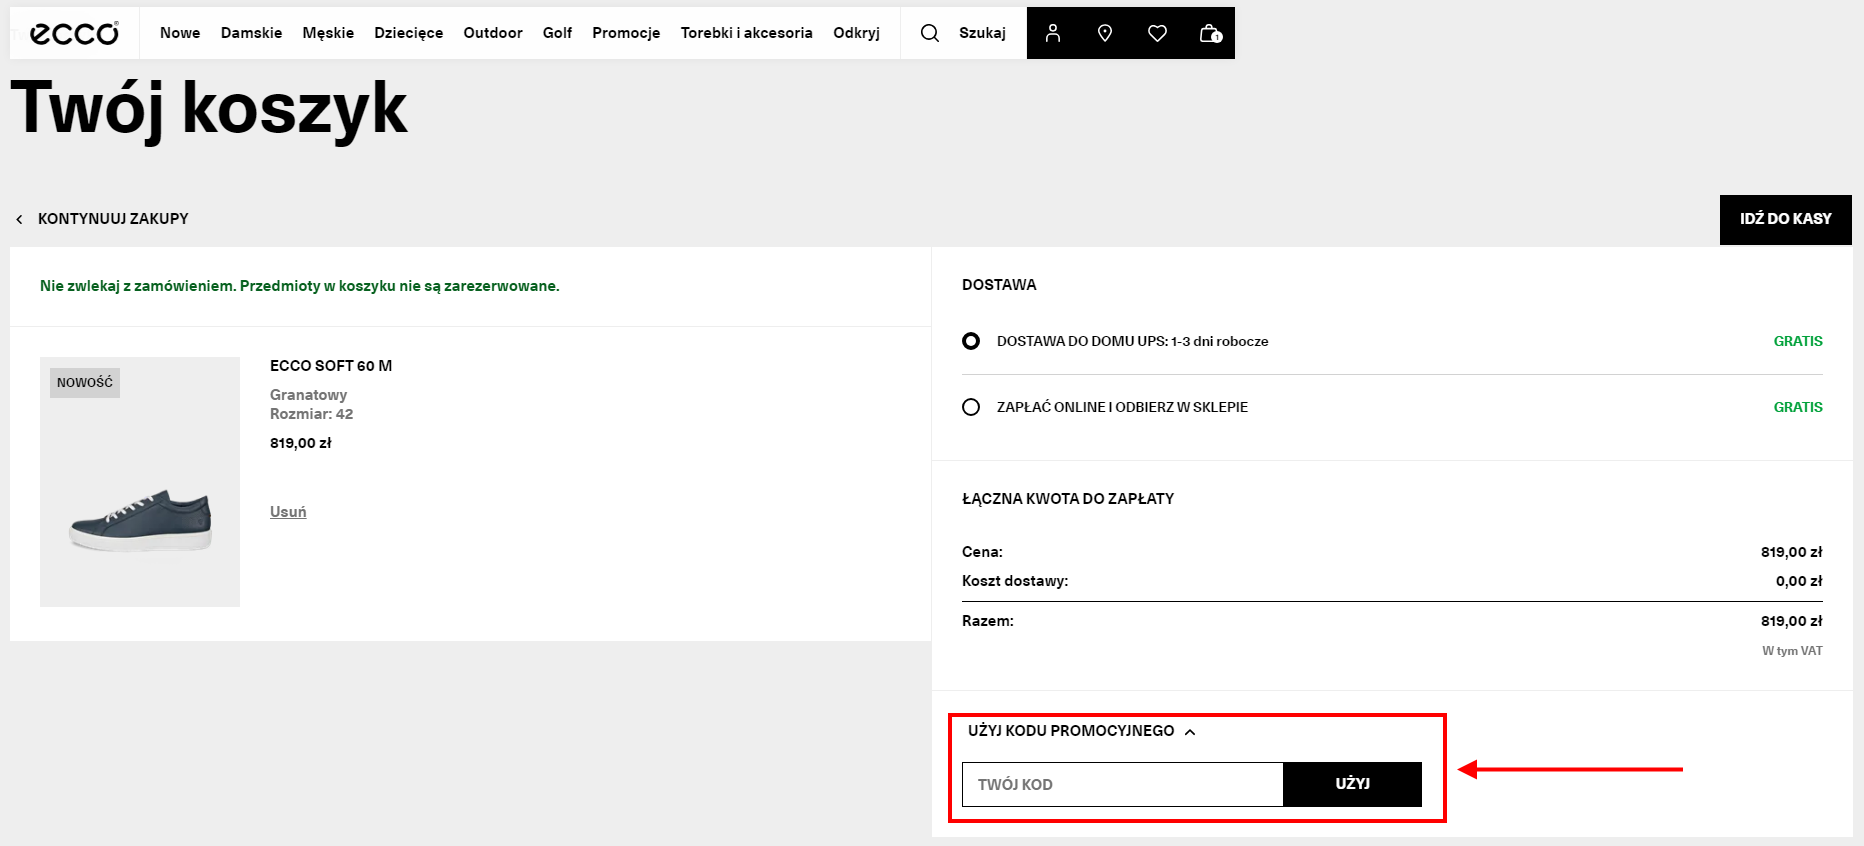Image resolution: width=1864 pixels, height=846 pixels.
Task: Click the back arrow beside Kontynuuj zakupy
Action: (x=19, y=219)
